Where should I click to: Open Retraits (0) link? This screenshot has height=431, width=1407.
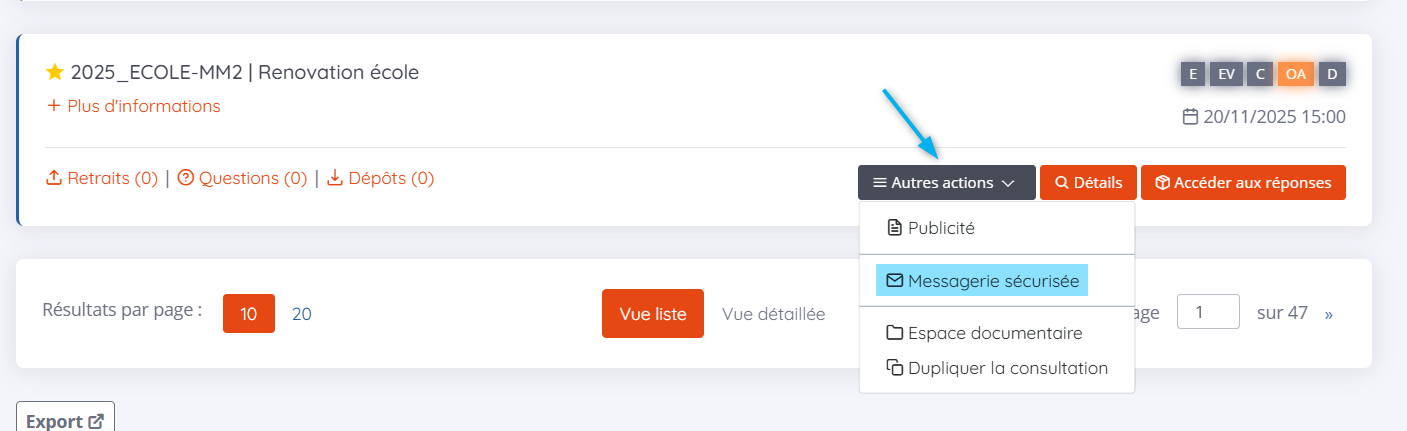point(102,179)
